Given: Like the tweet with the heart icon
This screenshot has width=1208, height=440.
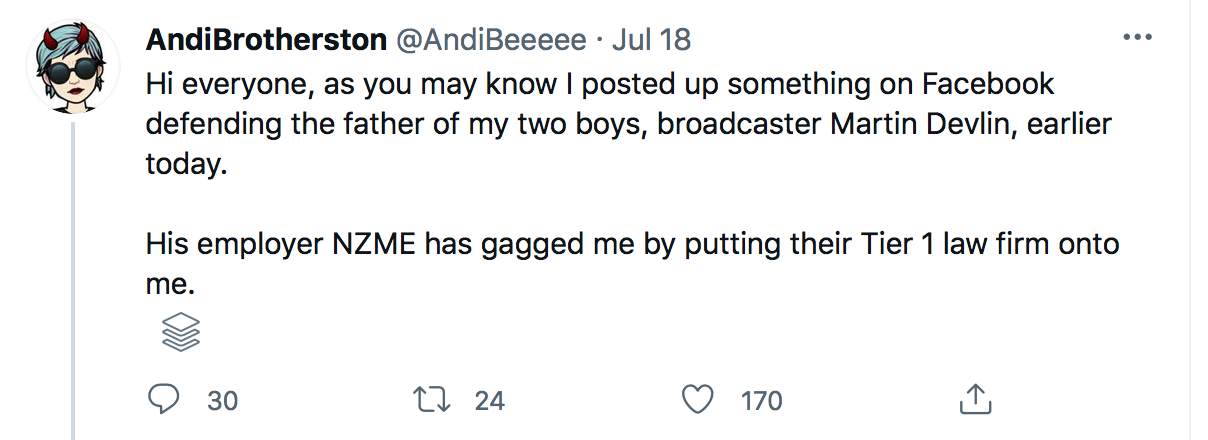Looking at the screenshot, I should click(x=697, y=400).
